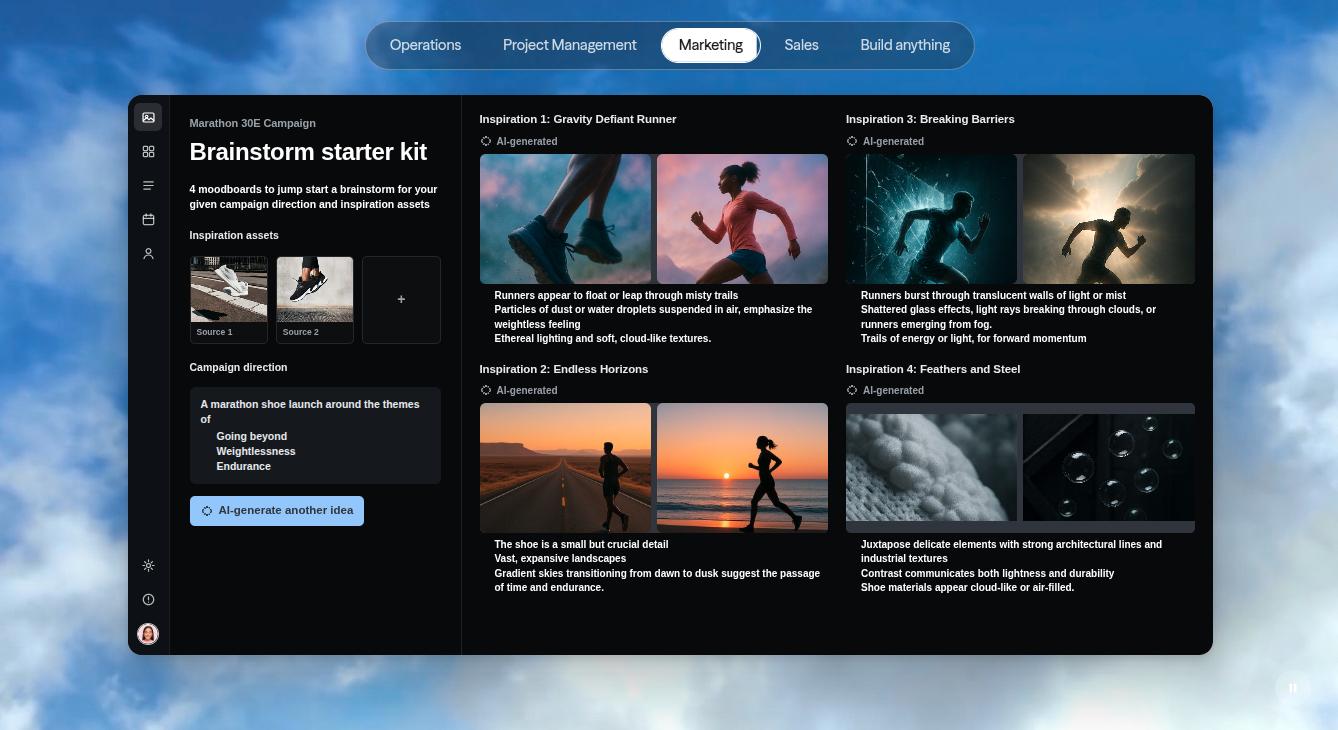Image resolution: width=1338 pixels, height=730 pixels.
Task: Click AI-generated sparkle icon under Inspiration 4
Action: tap(852, 390)
